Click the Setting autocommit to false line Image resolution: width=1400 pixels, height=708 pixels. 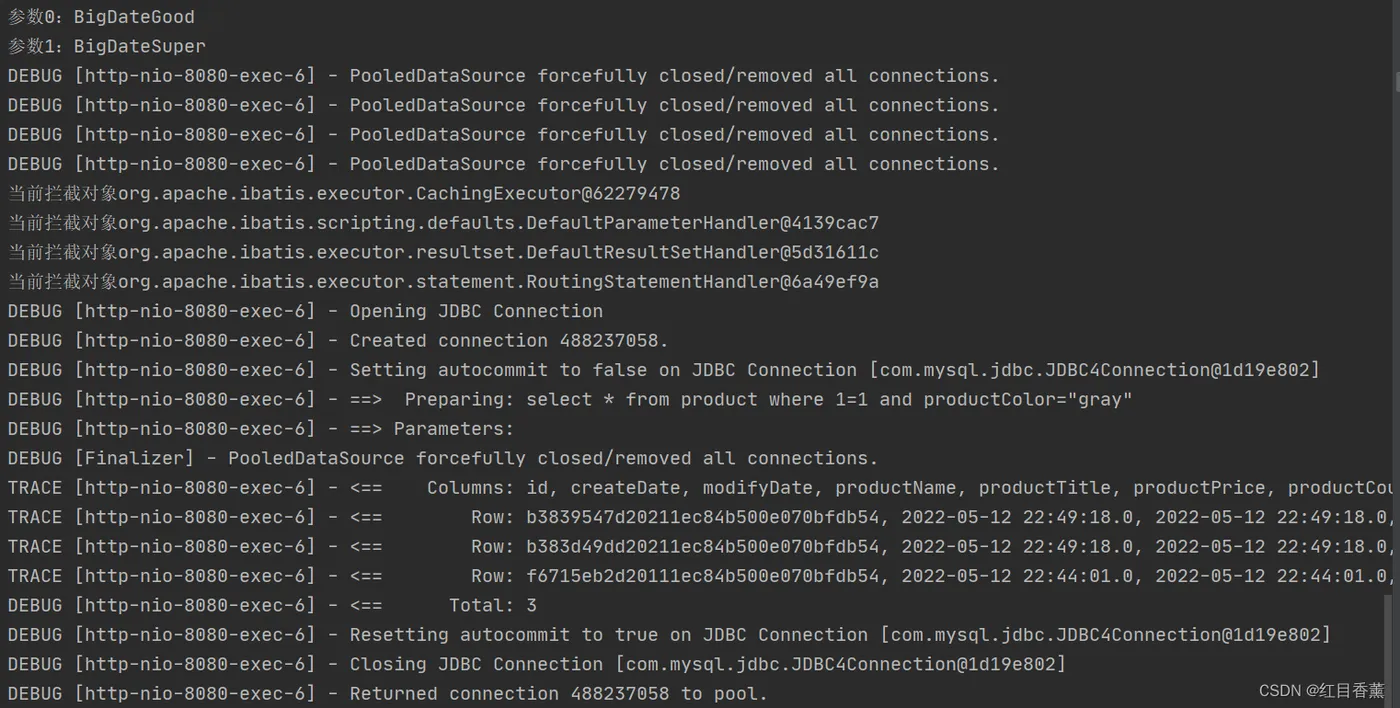pos(664,370)
